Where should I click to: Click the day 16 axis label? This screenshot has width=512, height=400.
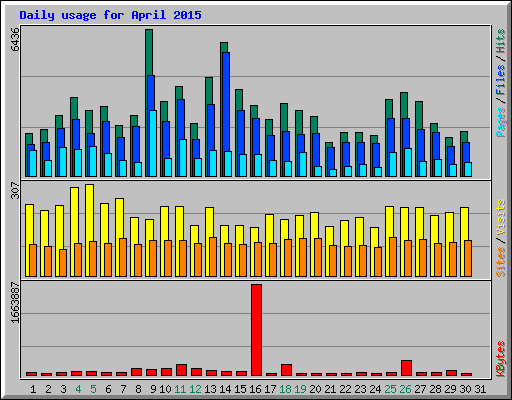[255, 389]
